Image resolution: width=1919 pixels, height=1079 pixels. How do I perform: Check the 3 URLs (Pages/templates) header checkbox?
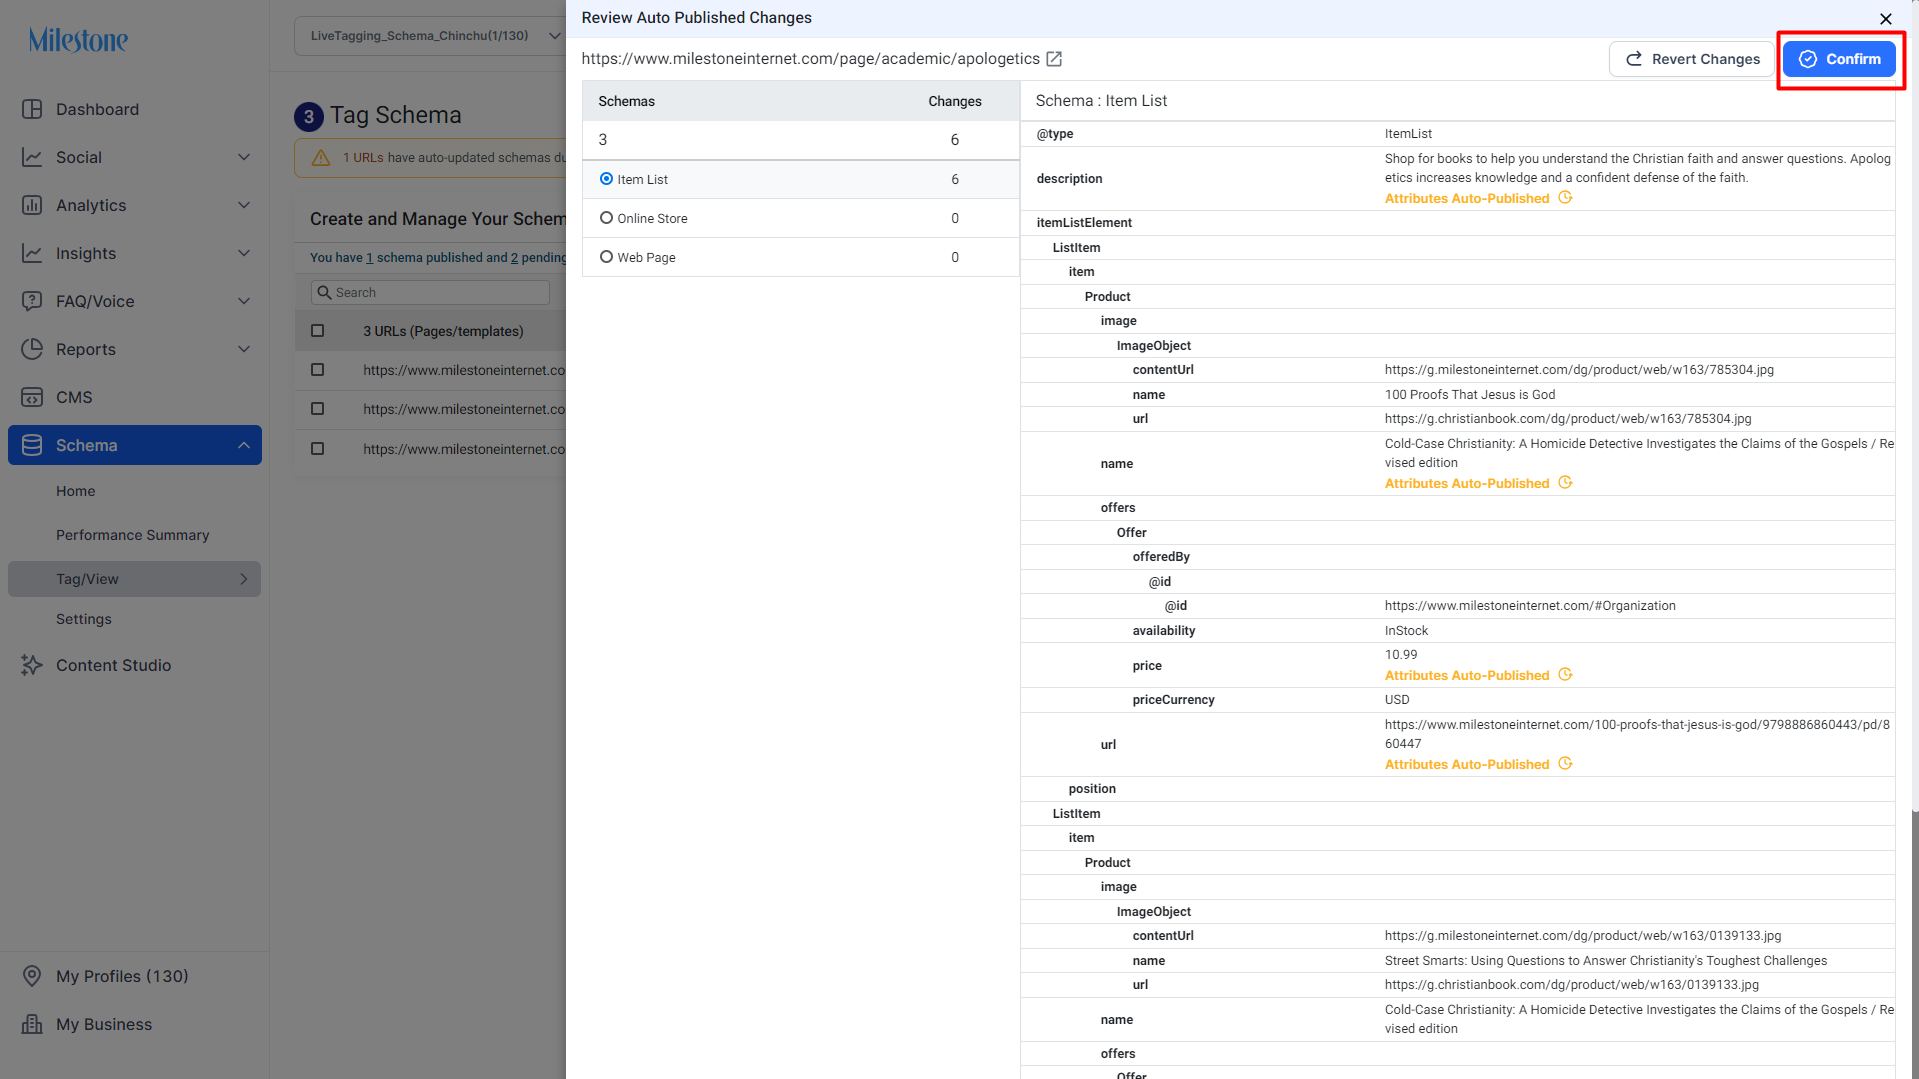click(318, 331)
